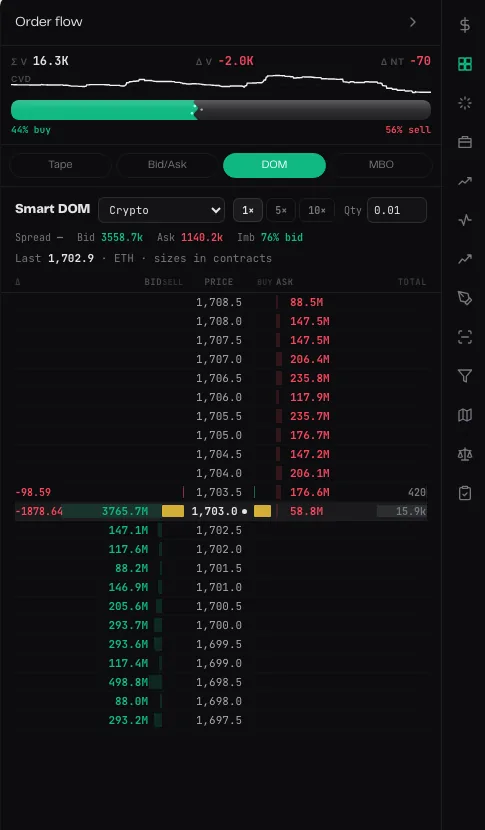This screenshot has height=830, width=485.
Task: Click ask size 235.8M
Action: (310, 378)
